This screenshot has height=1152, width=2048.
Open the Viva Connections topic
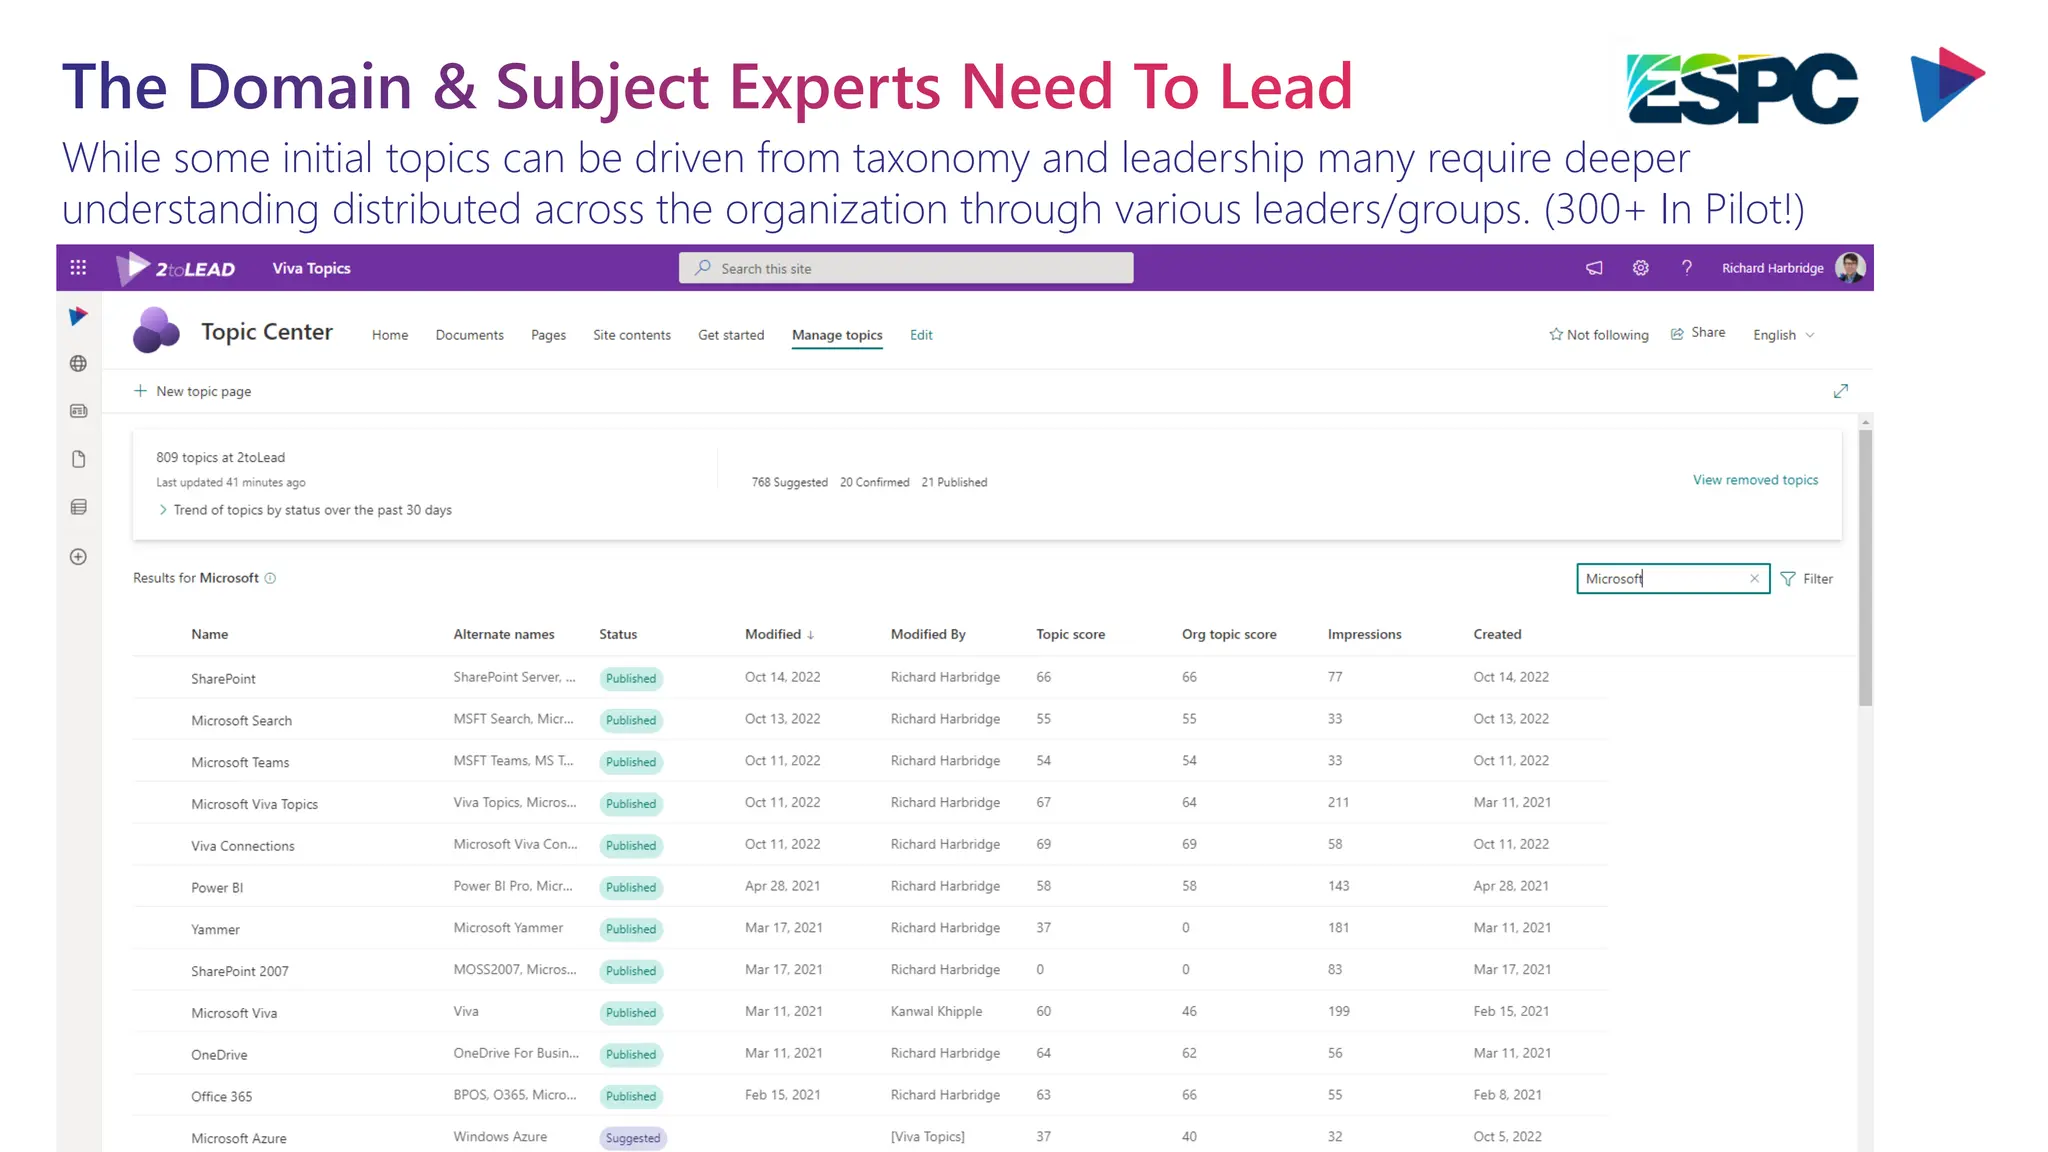point(243,847)
